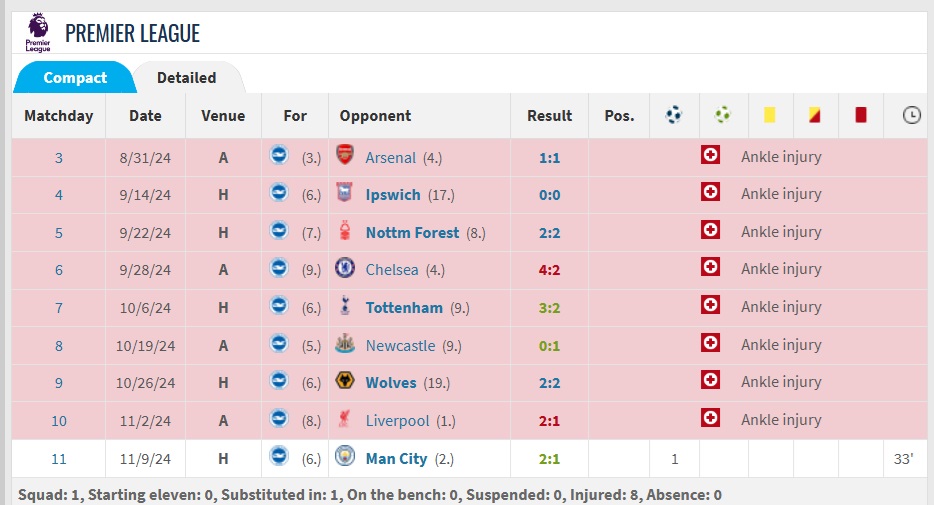Click injury cross icon in Liverpool row
This screenshot has height=505, width=934.
pos(710,418)
